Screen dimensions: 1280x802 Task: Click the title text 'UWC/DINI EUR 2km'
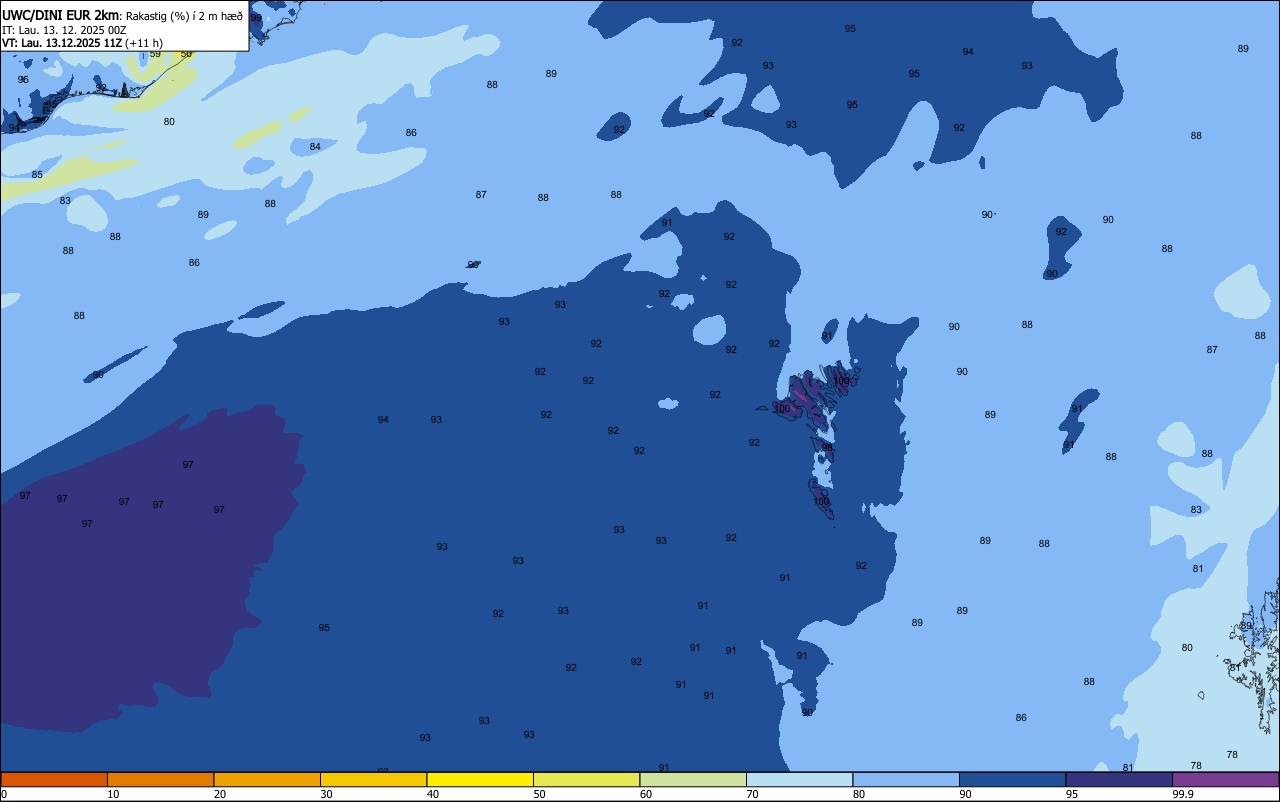point(60,15)
